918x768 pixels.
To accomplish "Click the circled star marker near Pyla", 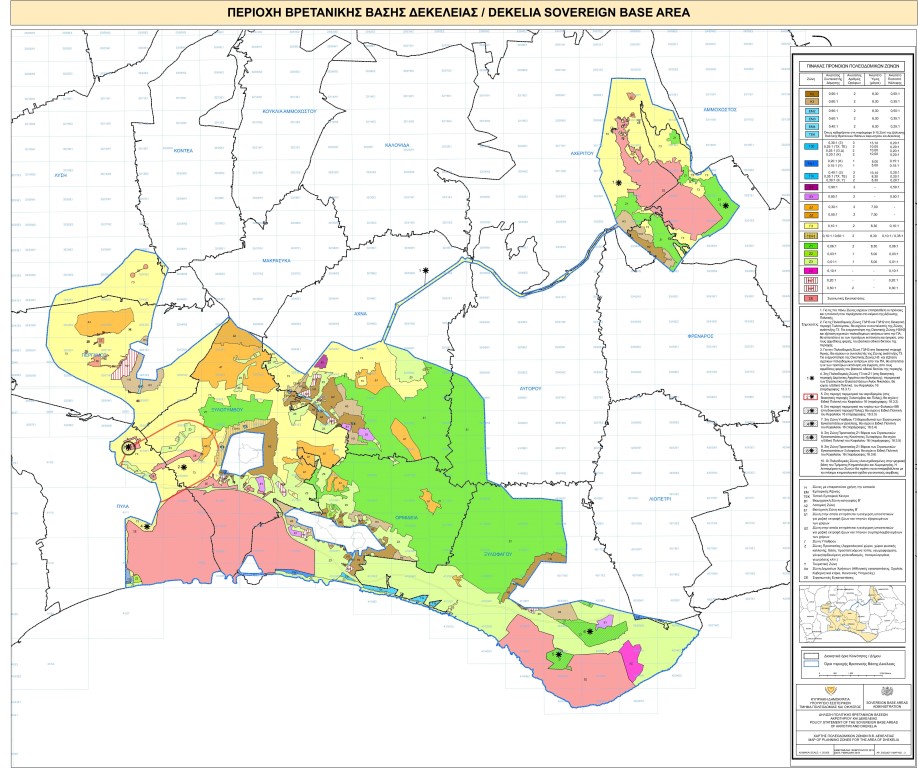I will (x=128, y=449).
